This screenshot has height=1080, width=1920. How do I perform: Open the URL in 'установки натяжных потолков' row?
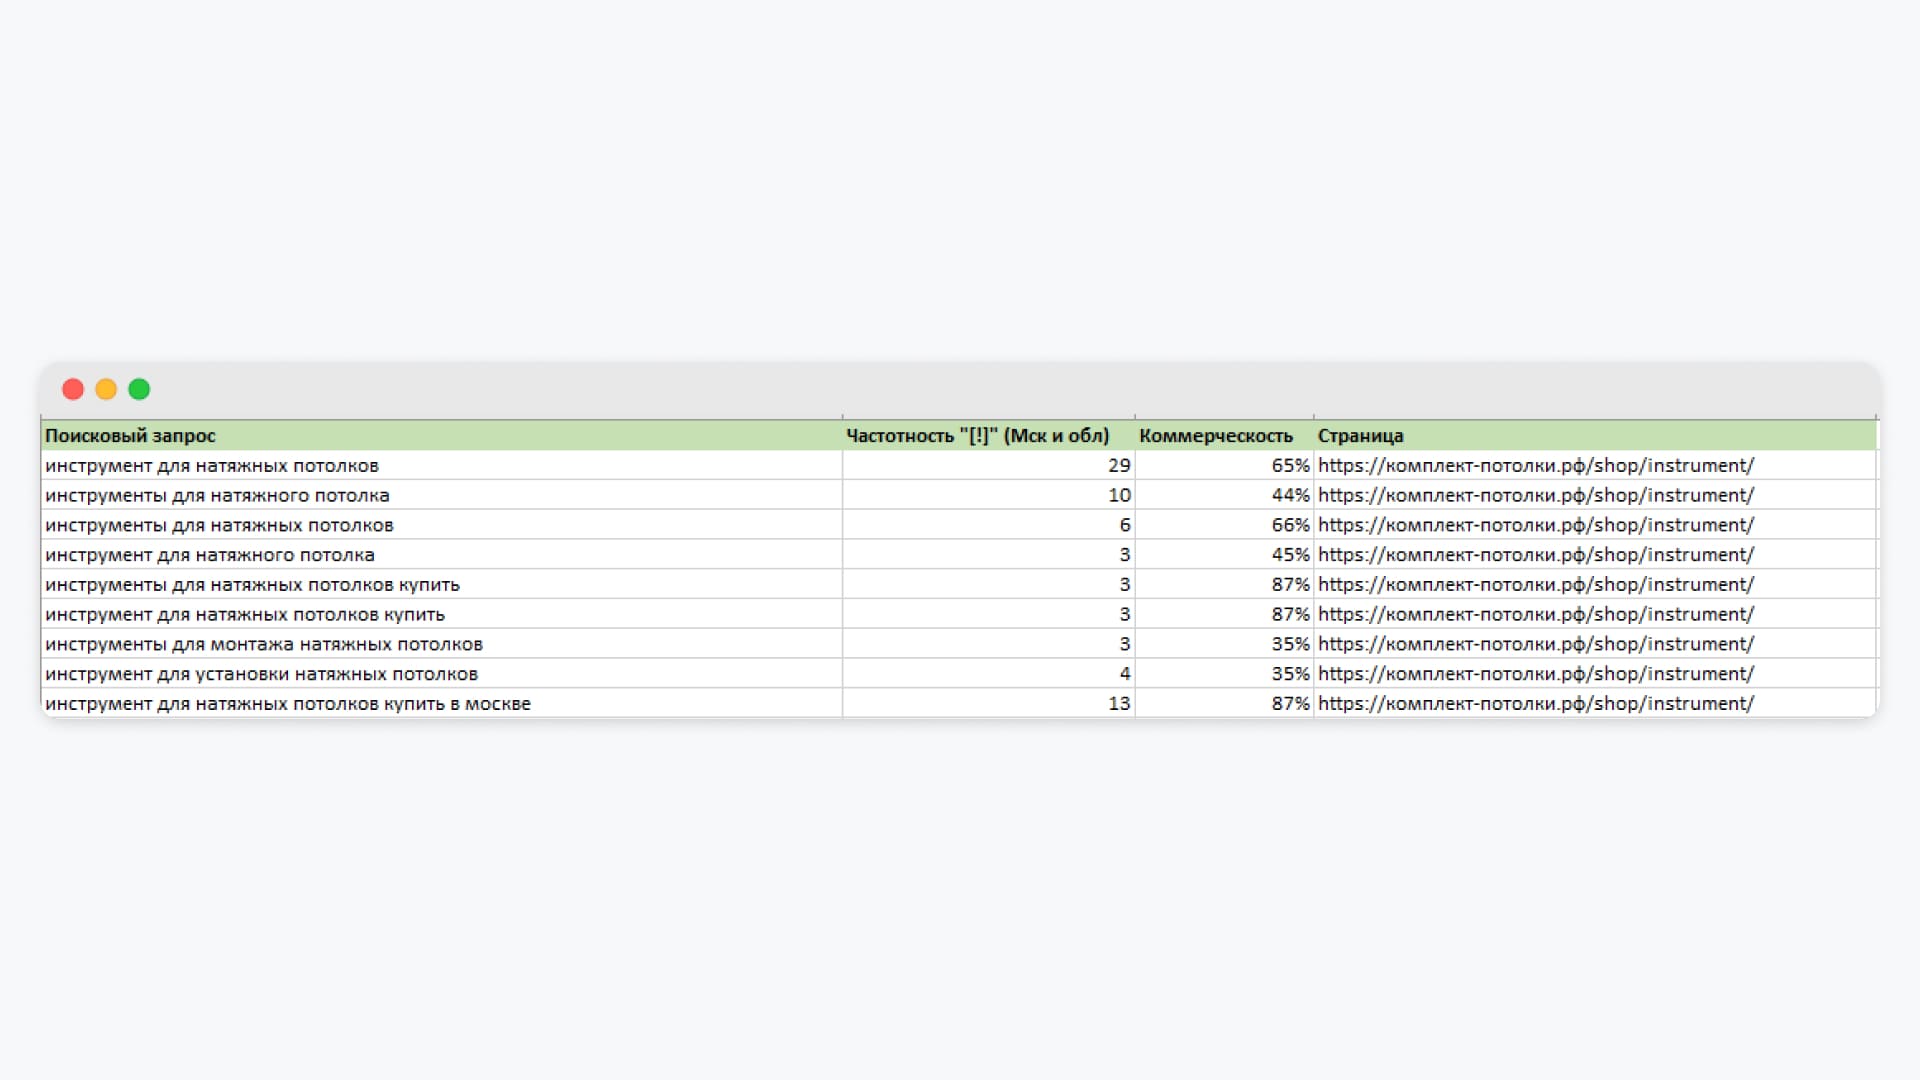(x=1536, y=674)
